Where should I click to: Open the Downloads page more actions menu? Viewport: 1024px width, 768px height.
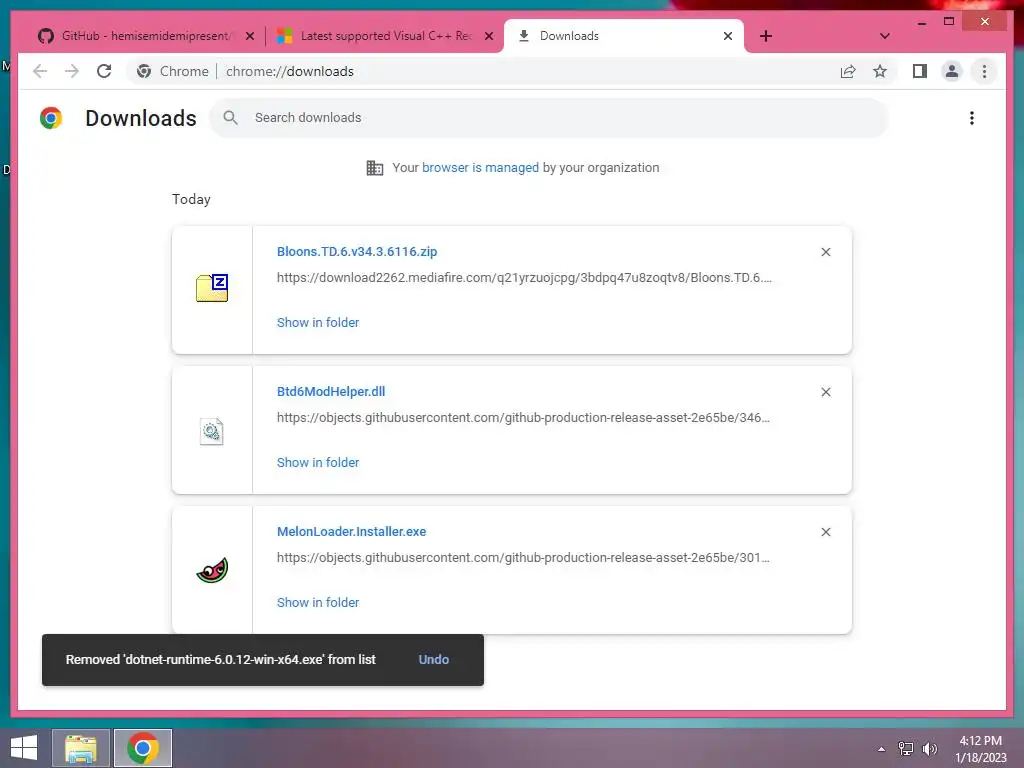click(972, 118)
